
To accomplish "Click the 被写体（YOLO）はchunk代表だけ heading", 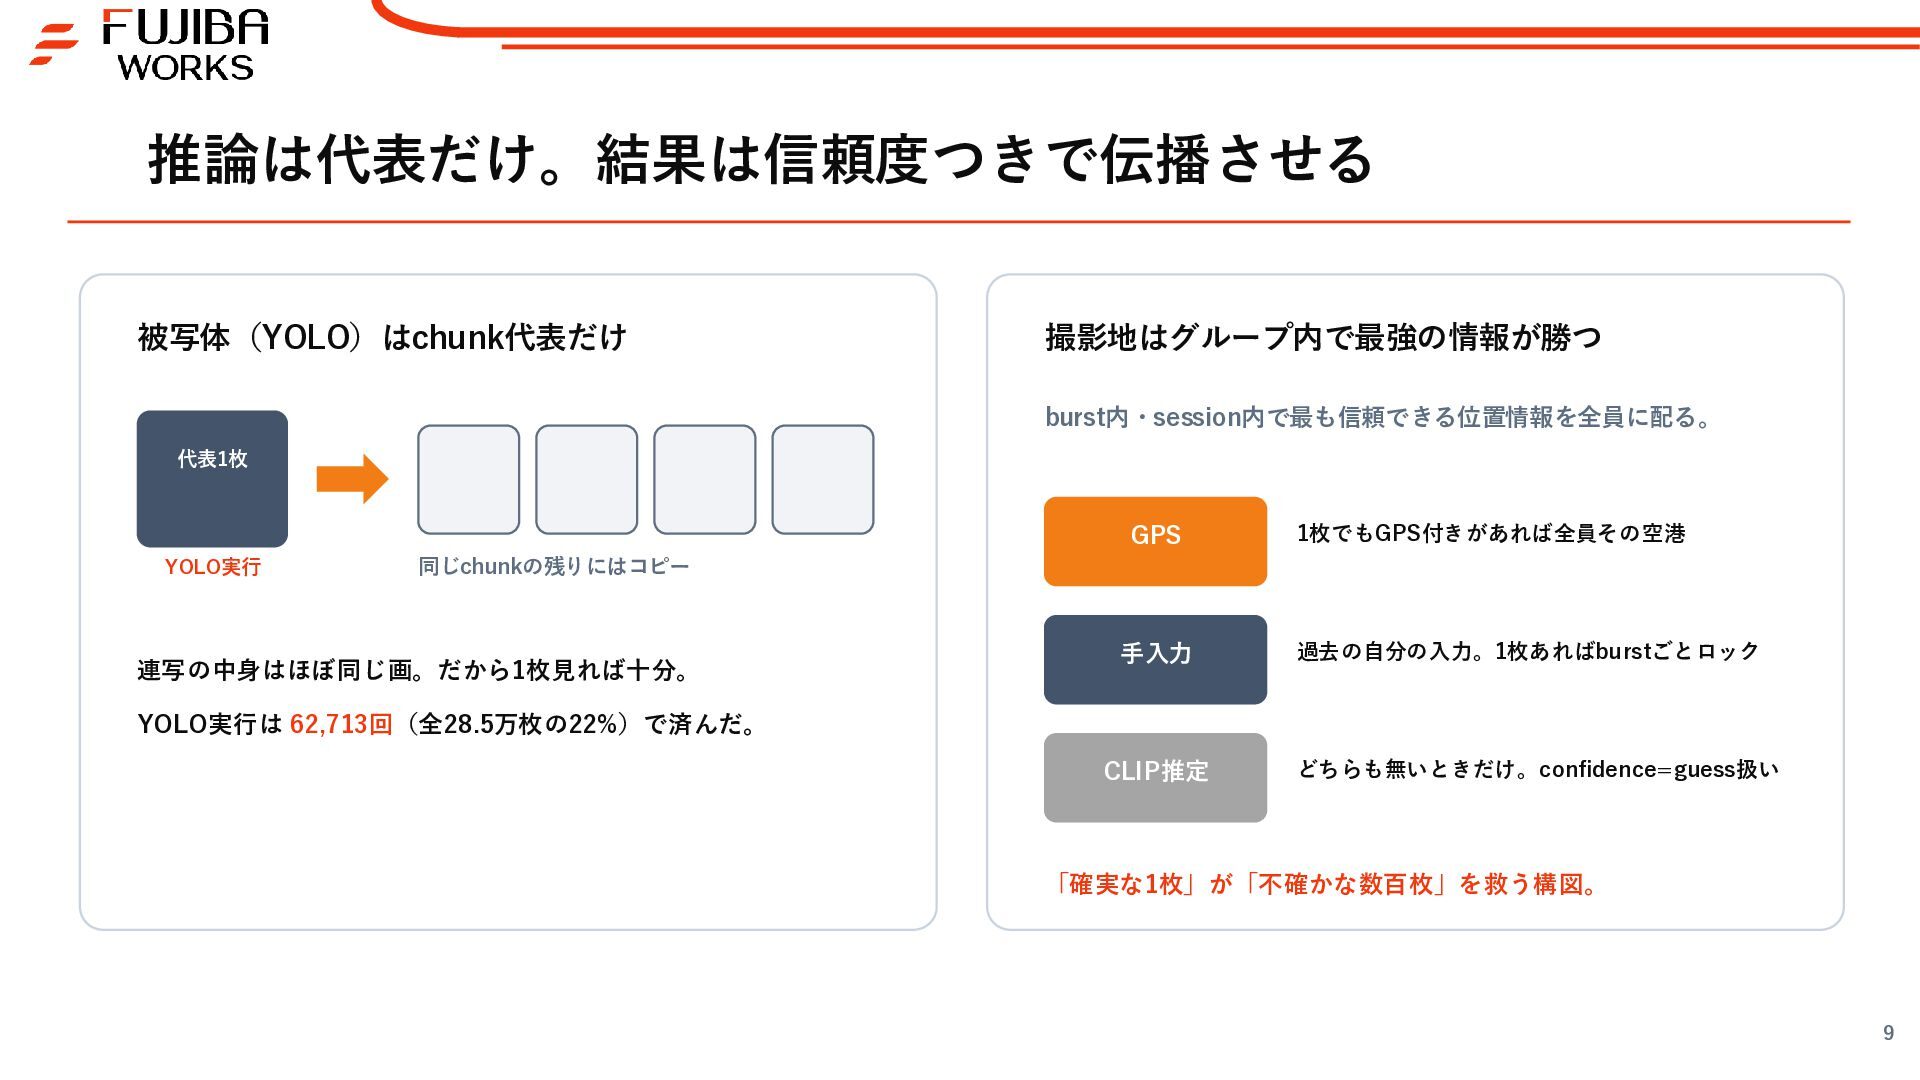I will click(382, 337).
